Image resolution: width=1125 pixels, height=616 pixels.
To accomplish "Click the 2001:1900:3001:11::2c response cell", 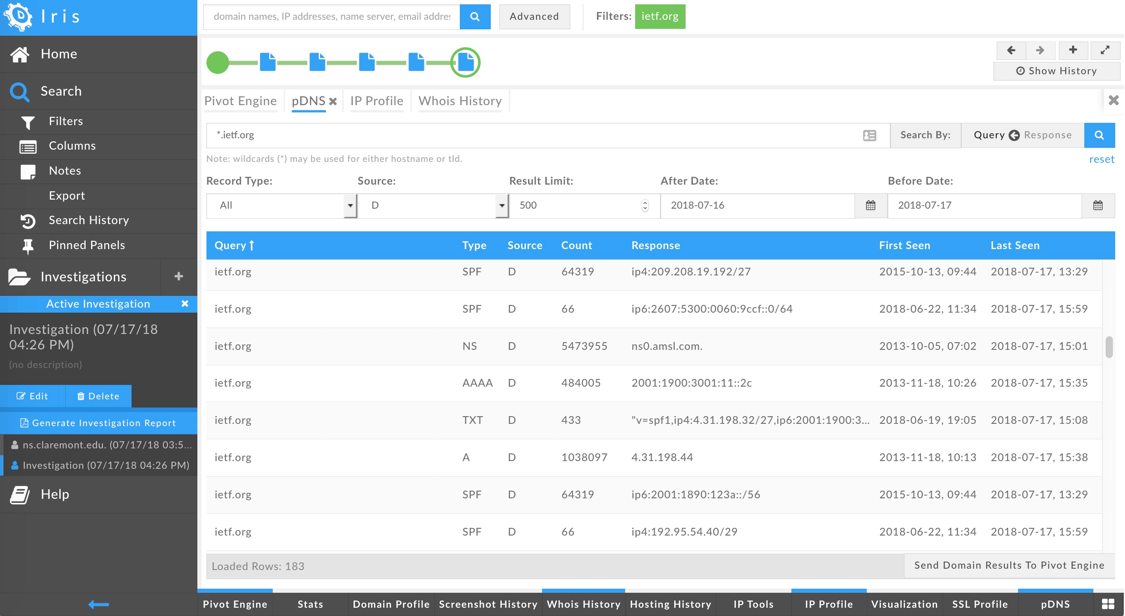I will 691,383.
